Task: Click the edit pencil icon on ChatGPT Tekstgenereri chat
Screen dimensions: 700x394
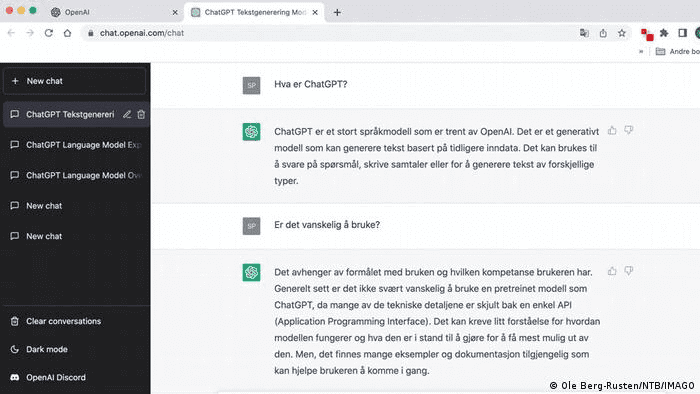Action: coord(127,115)
